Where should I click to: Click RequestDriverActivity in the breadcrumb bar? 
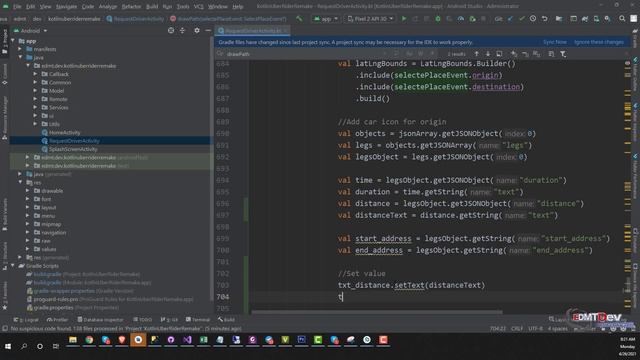(135, 19)
